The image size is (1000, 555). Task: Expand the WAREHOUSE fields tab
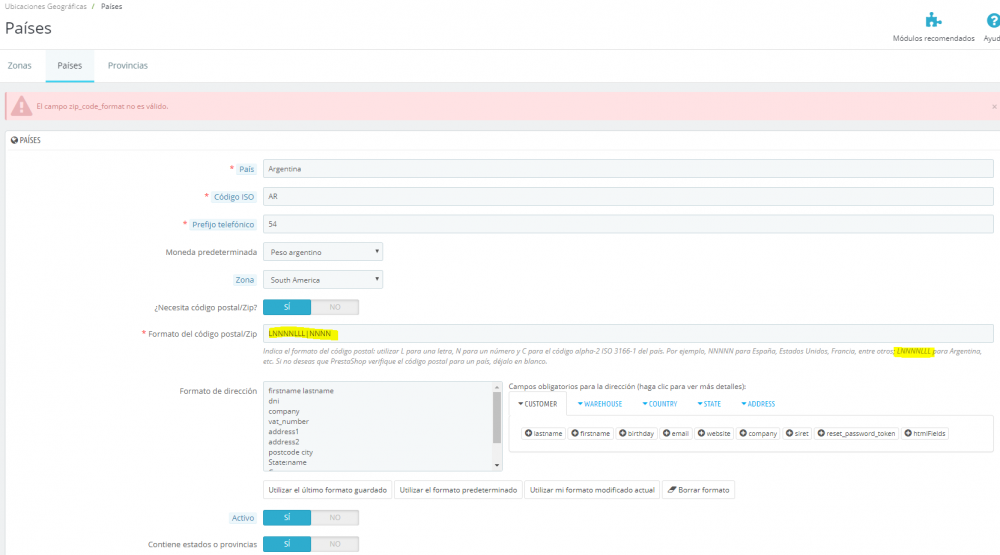pyautogui.click(x=599, y=404)
